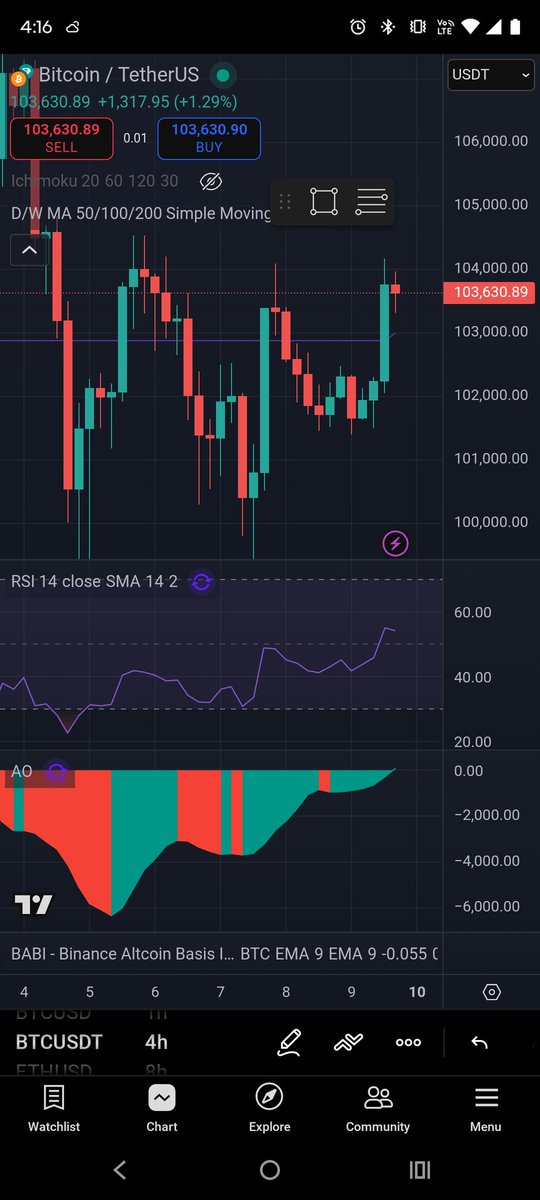The image size is (540, 1200).
Task: Select the Ichimoku 20 60 120 30 label
Action: coord(95,181)
